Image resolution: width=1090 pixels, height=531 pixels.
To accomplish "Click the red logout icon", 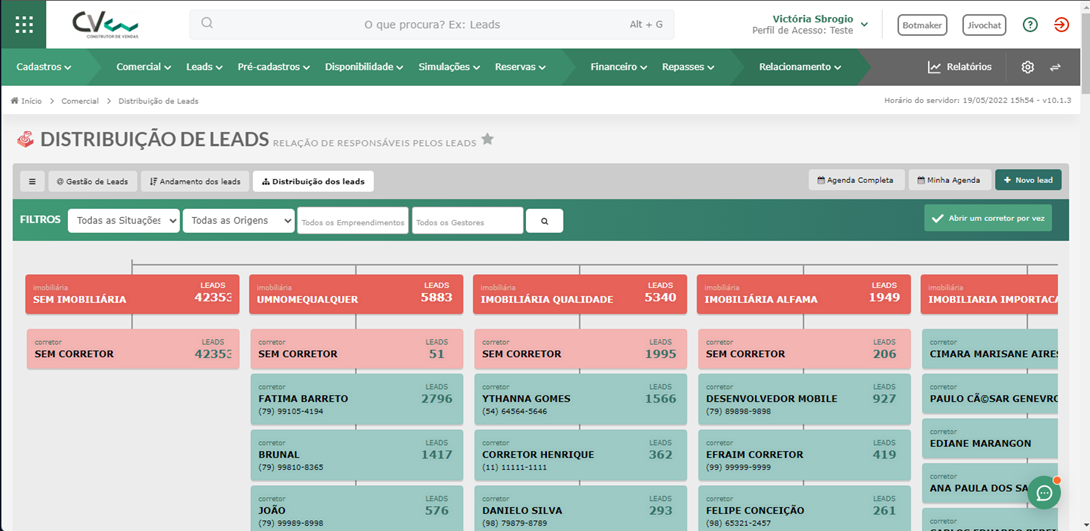I will click(1061, 25).
